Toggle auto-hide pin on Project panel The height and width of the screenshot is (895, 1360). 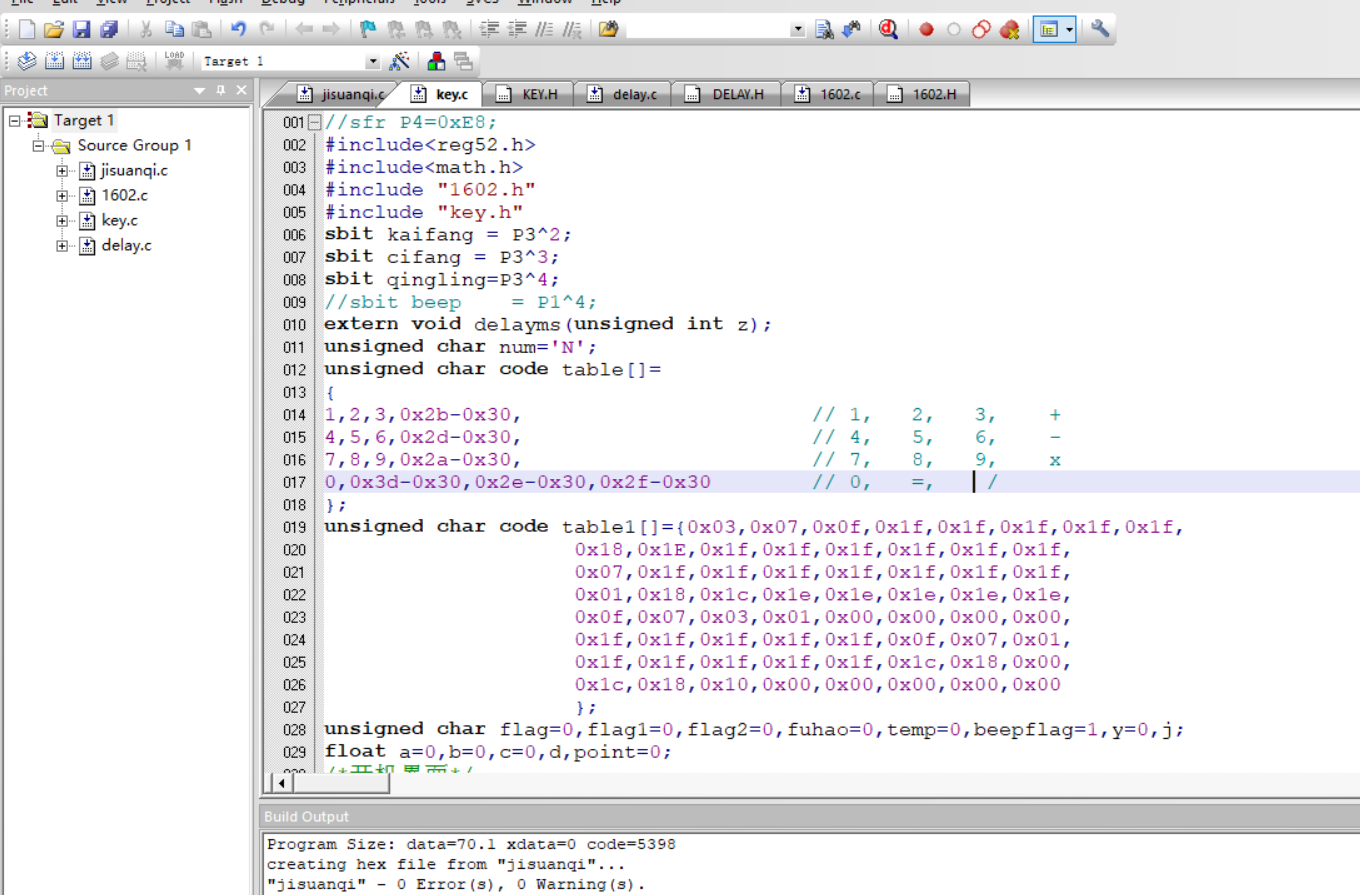221,91
